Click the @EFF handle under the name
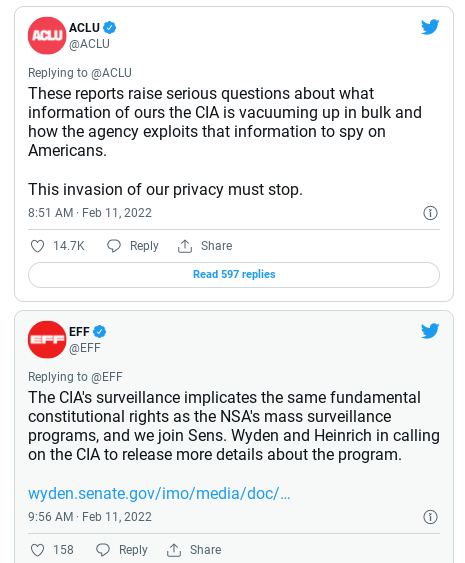The width and height of the screenshot is (465, 563). (85, 348)
